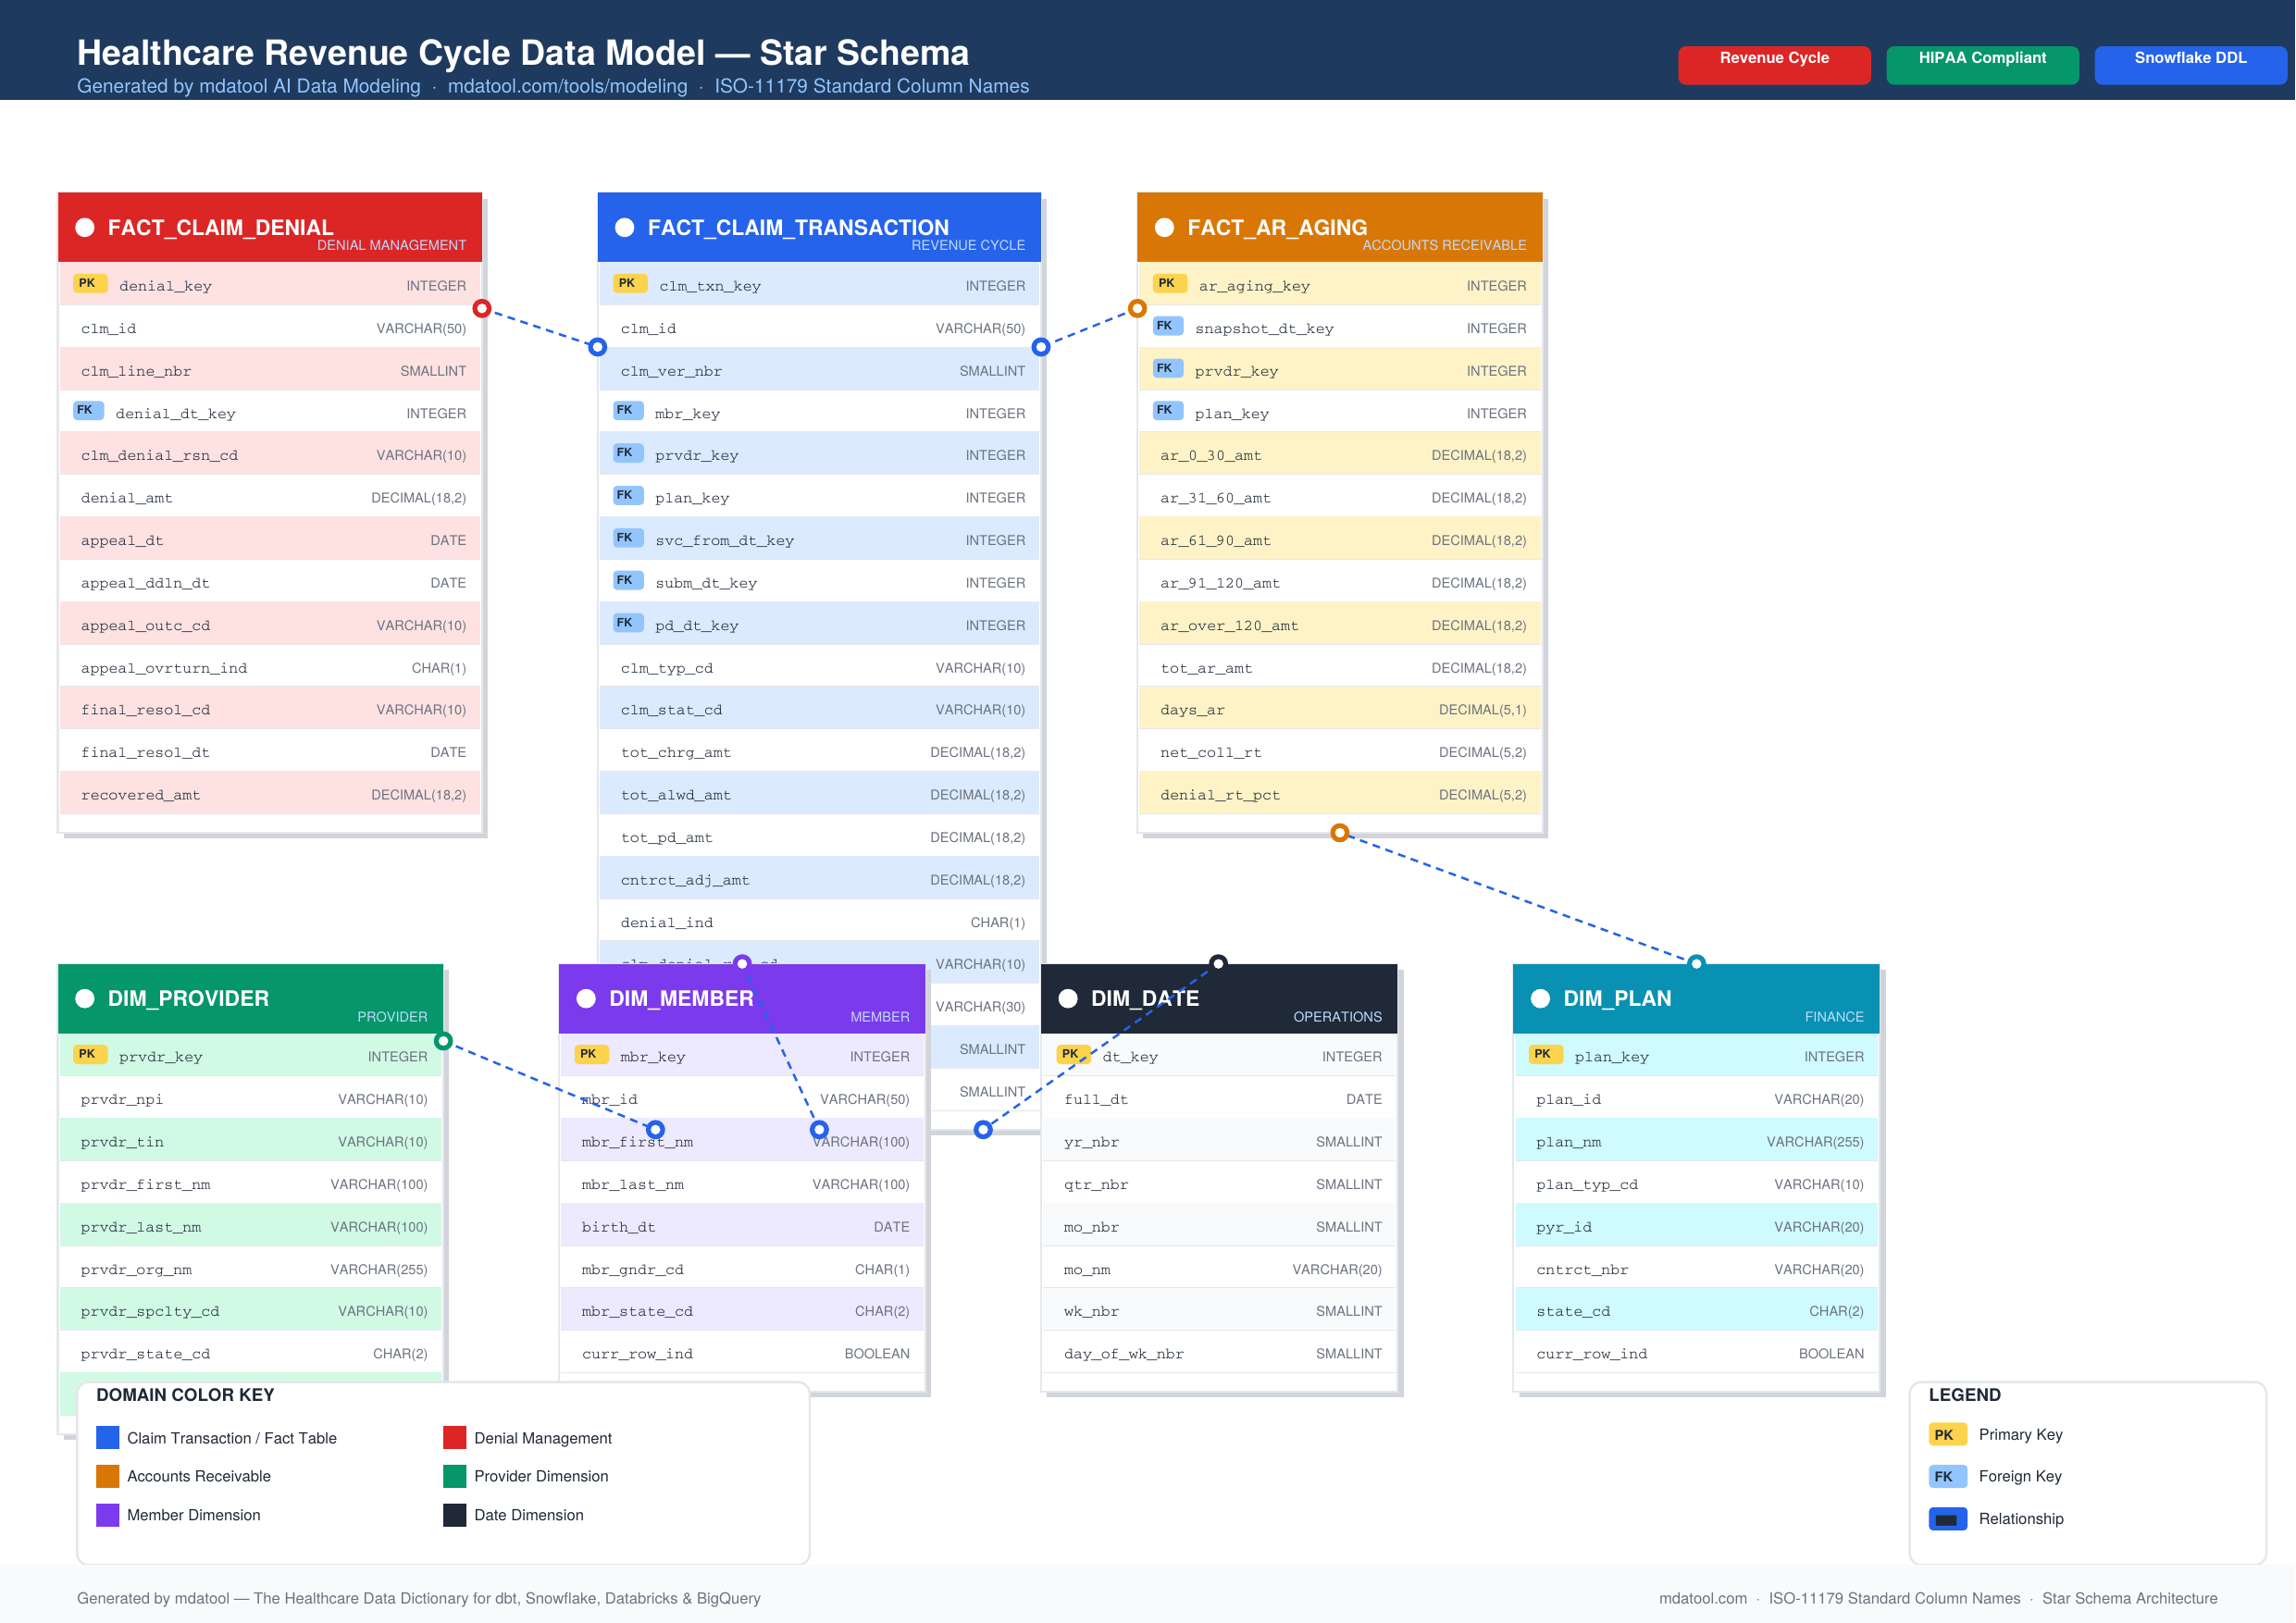Image resolution: width=2296 pixels, height=1623 pixels.
Task: Open the mdatool.com/tools/modeling link in header
Action: [567, 86]
